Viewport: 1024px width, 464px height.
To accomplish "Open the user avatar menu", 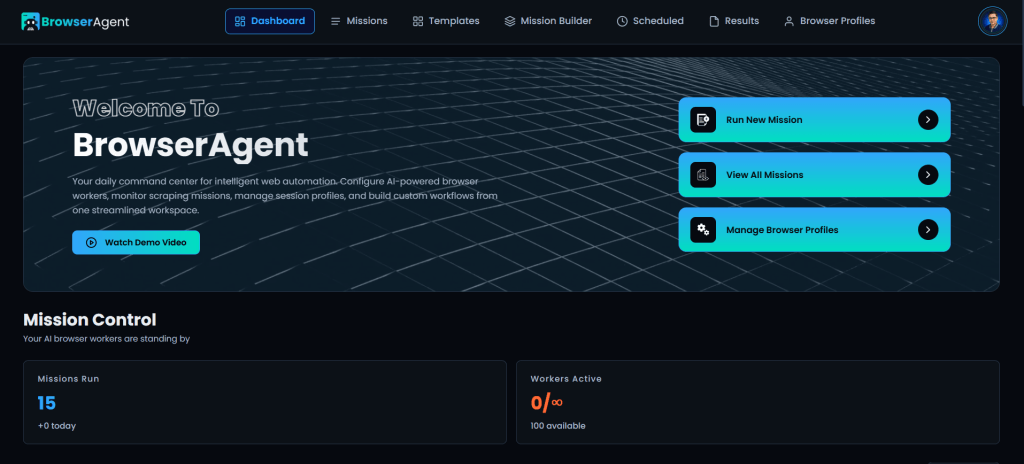I will pos(992,21).
